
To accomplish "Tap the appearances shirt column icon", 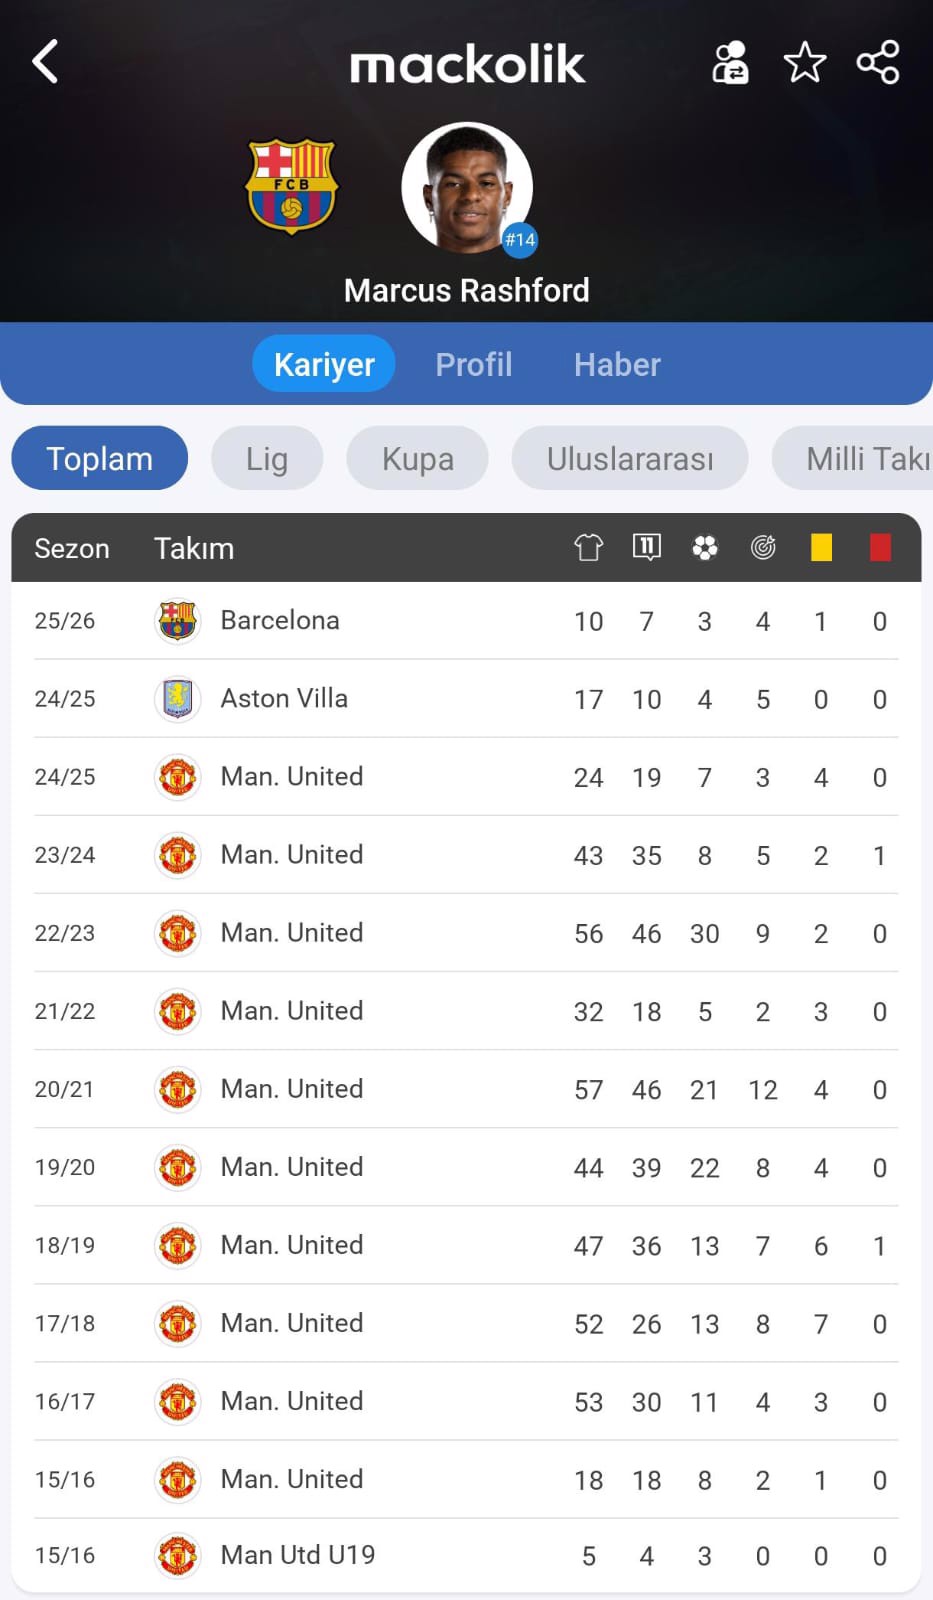I will [x=588, y=547].
